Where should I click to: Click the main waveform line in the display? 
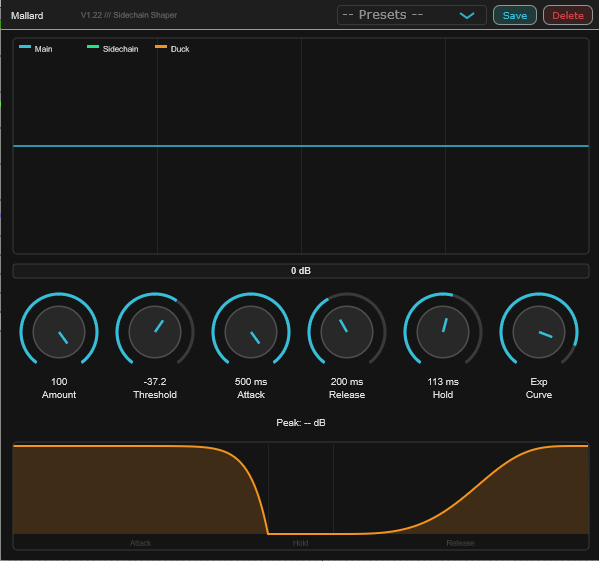coord(301,146)
